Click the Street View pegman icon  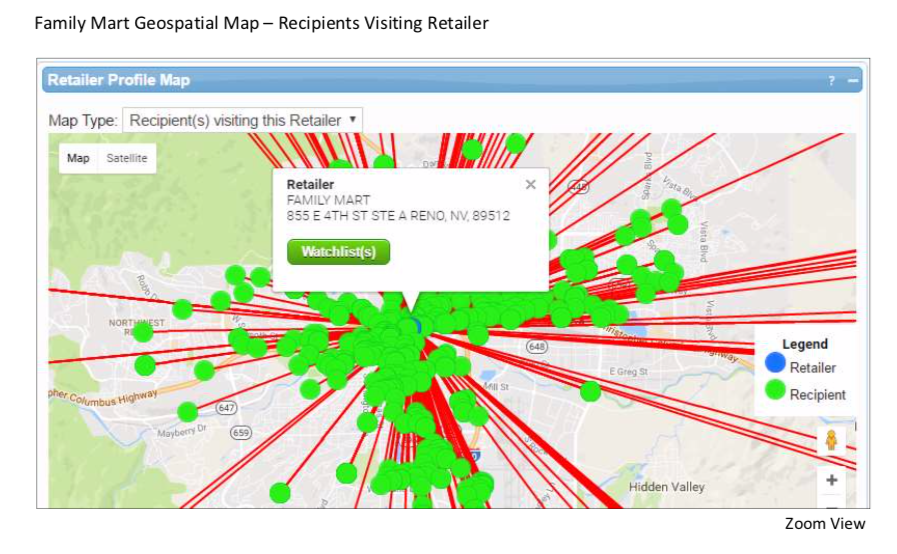(x=831, y=440)
